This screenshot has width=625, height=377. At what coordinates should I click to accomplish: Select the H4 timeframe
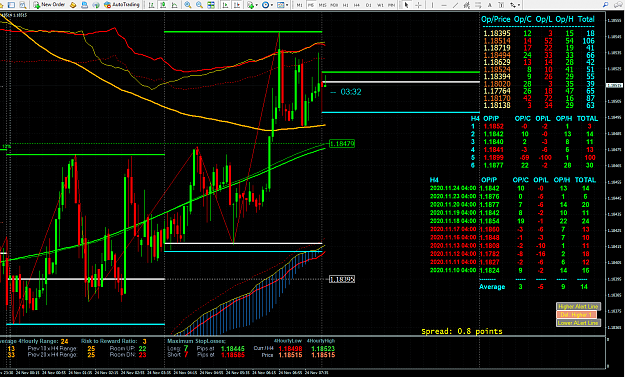tap(357, 5)
